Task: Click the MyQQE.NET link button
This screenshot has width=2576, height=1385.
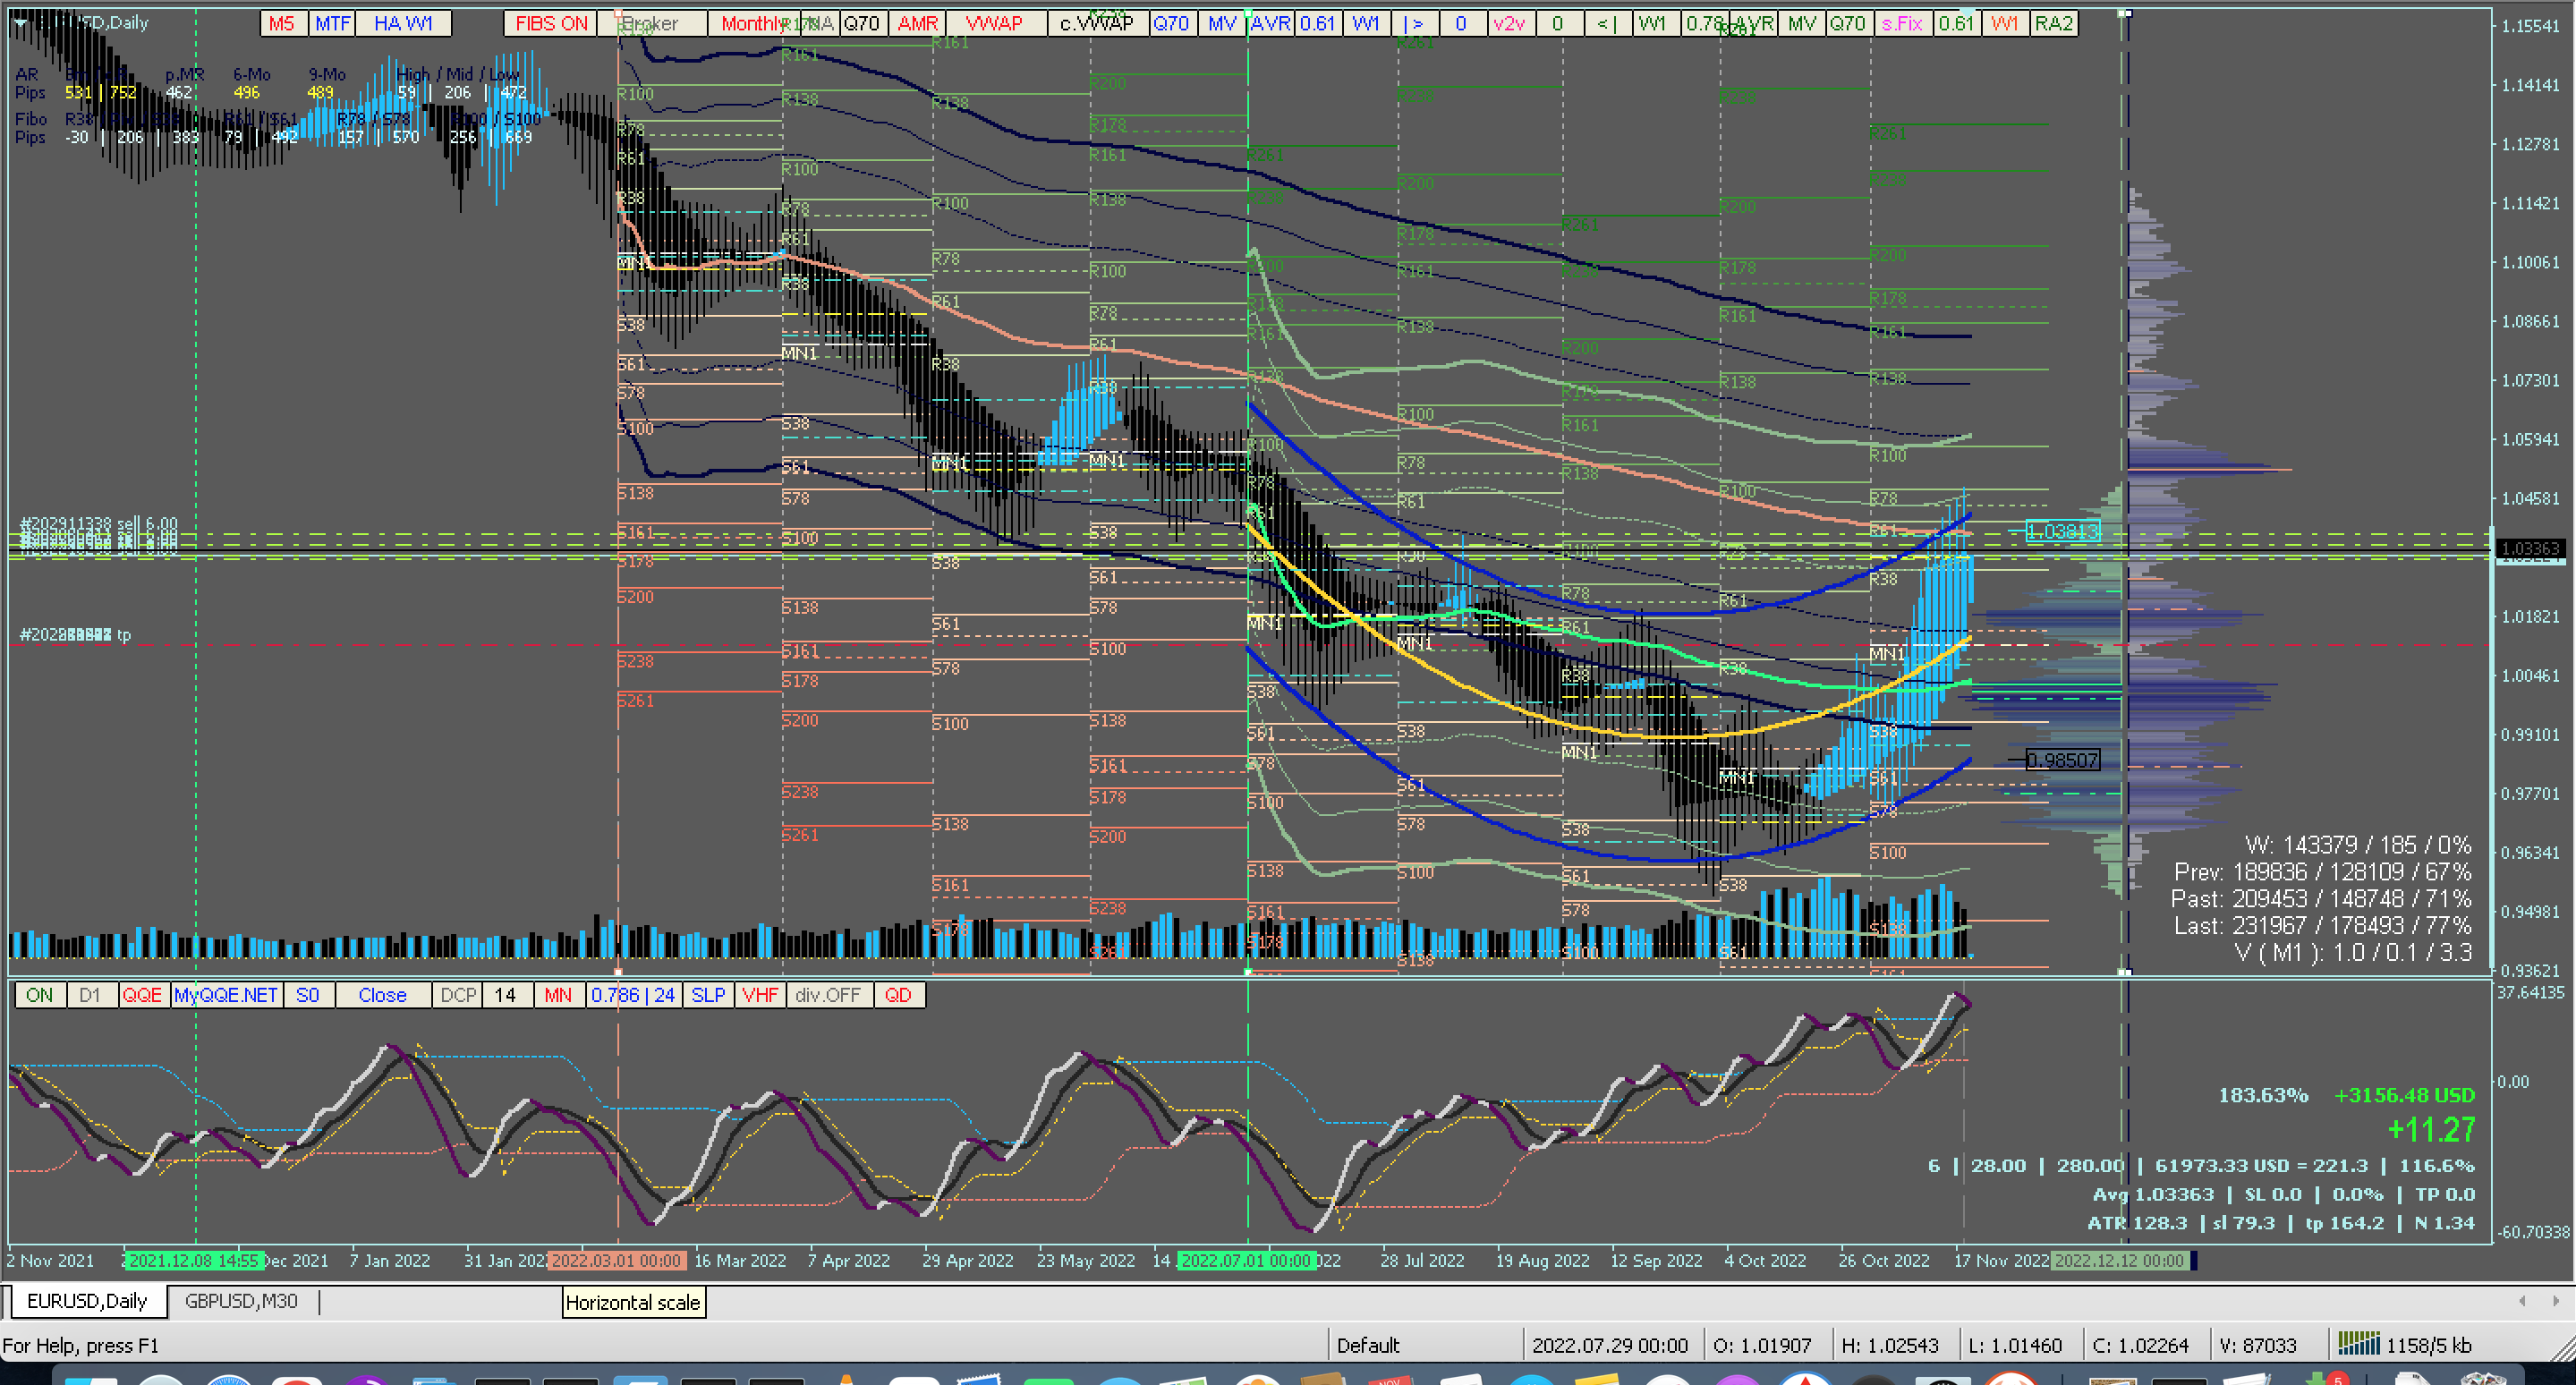Action: tap(226, 995)
